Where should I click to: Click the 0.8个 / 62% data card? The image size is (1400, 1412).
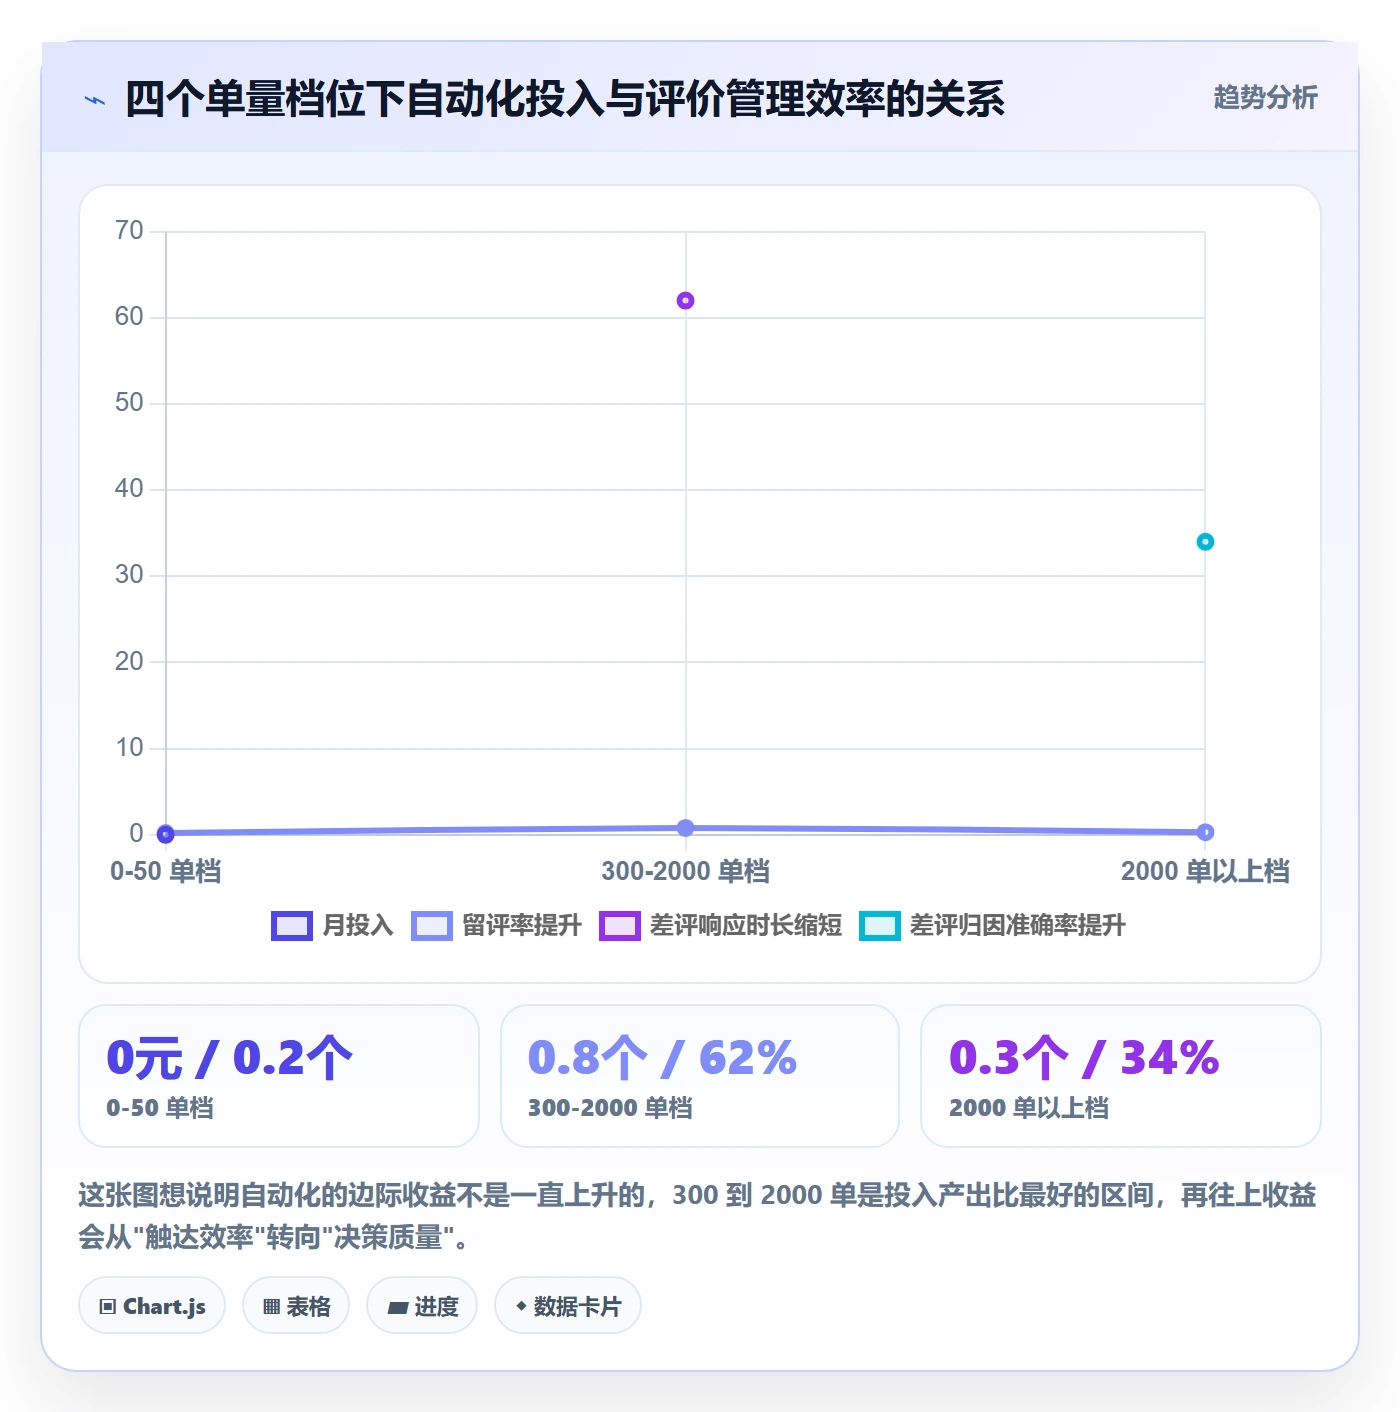700,1076
